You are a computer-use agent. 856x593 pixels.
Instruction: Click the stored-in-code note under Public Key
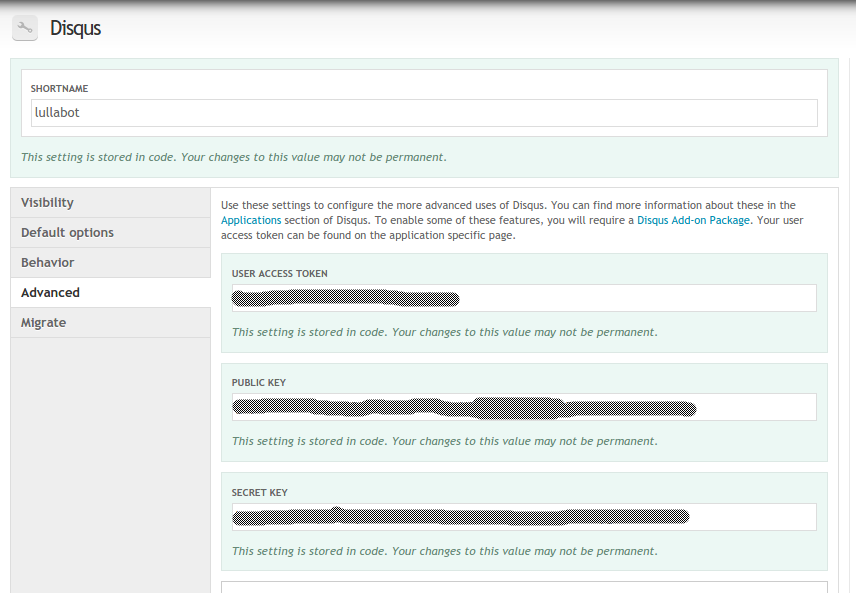coord(445,441)
